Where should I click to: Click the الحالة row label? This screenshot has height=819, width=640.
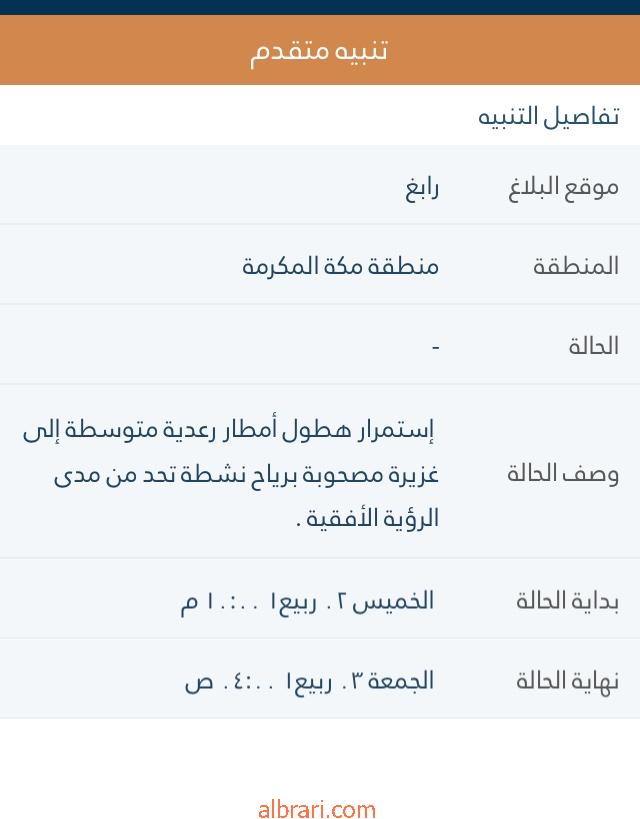click(594, 346)
